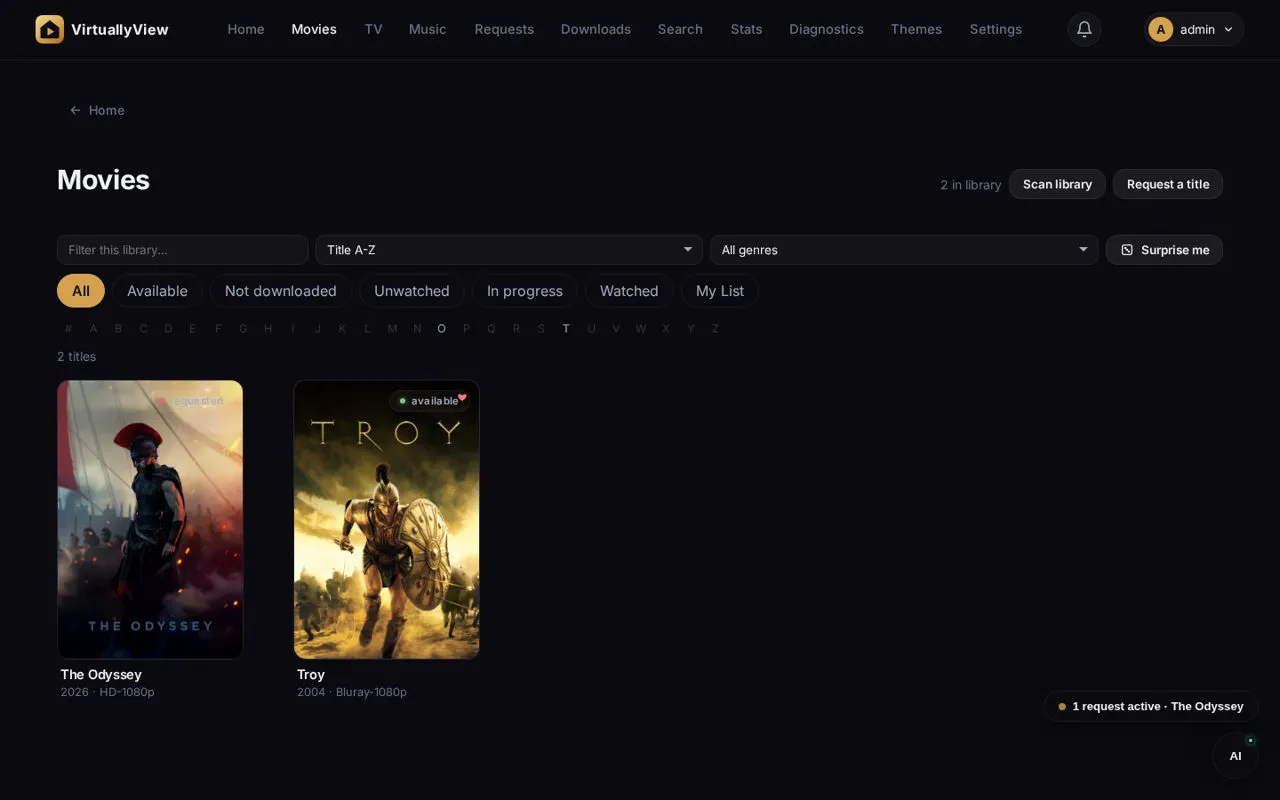Click the VirtuallyView logo icon
The width and height of the screenshot is (1280, 800).
[x=49, y=29]
